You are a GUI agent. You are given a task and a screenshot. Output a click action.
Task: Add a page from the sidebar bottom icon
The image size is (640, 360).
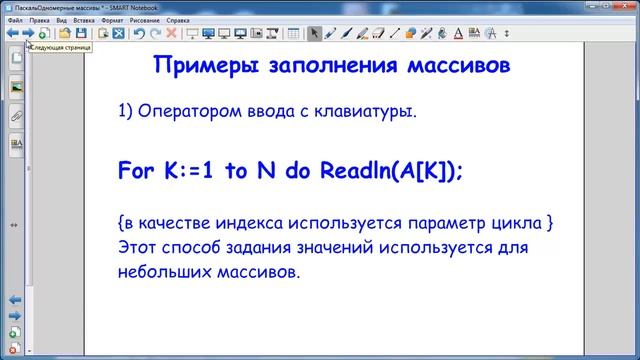tap(15, 332)
